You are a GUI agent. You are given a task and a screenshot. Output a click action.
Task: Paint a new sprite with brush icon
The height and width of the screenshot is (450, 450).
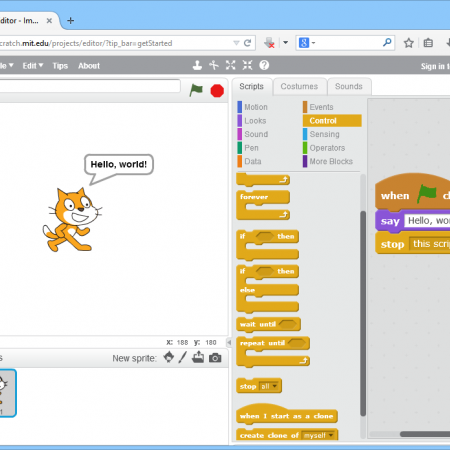(182, 358)
